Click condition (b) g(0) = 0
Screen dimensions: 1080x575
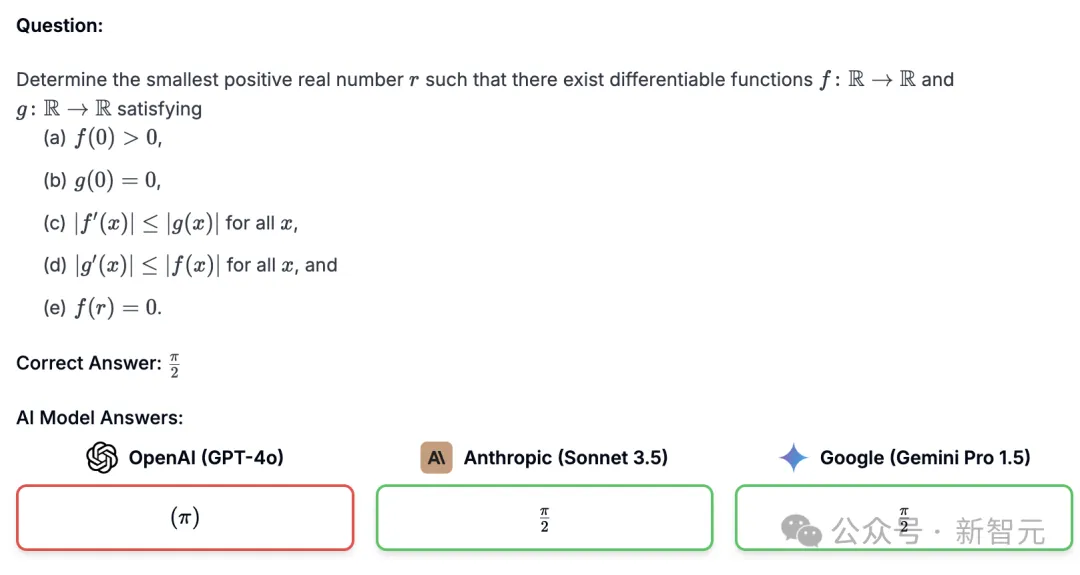pos(103,180)
